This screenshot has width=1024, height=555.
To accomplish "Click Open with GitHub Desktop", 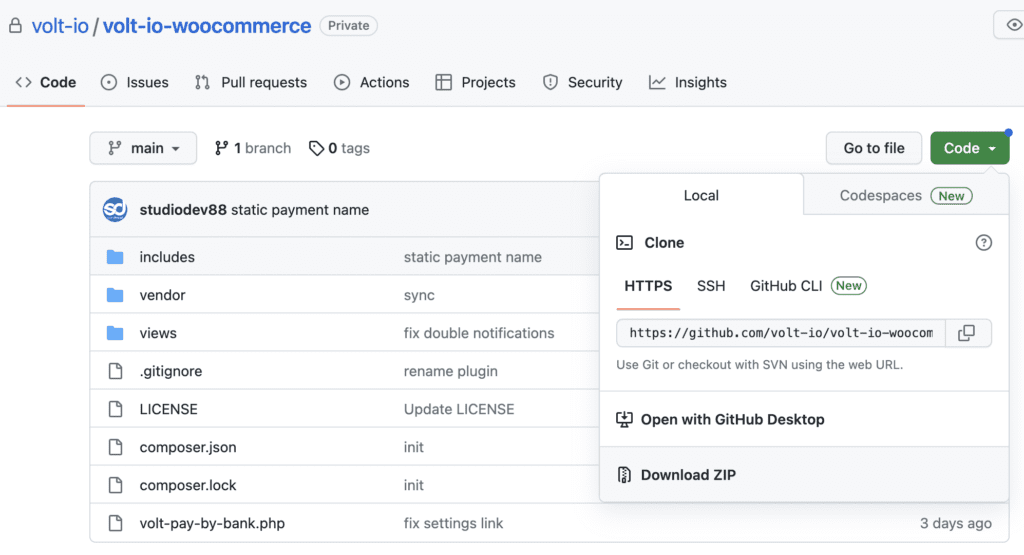I will [x=732, y=419].
